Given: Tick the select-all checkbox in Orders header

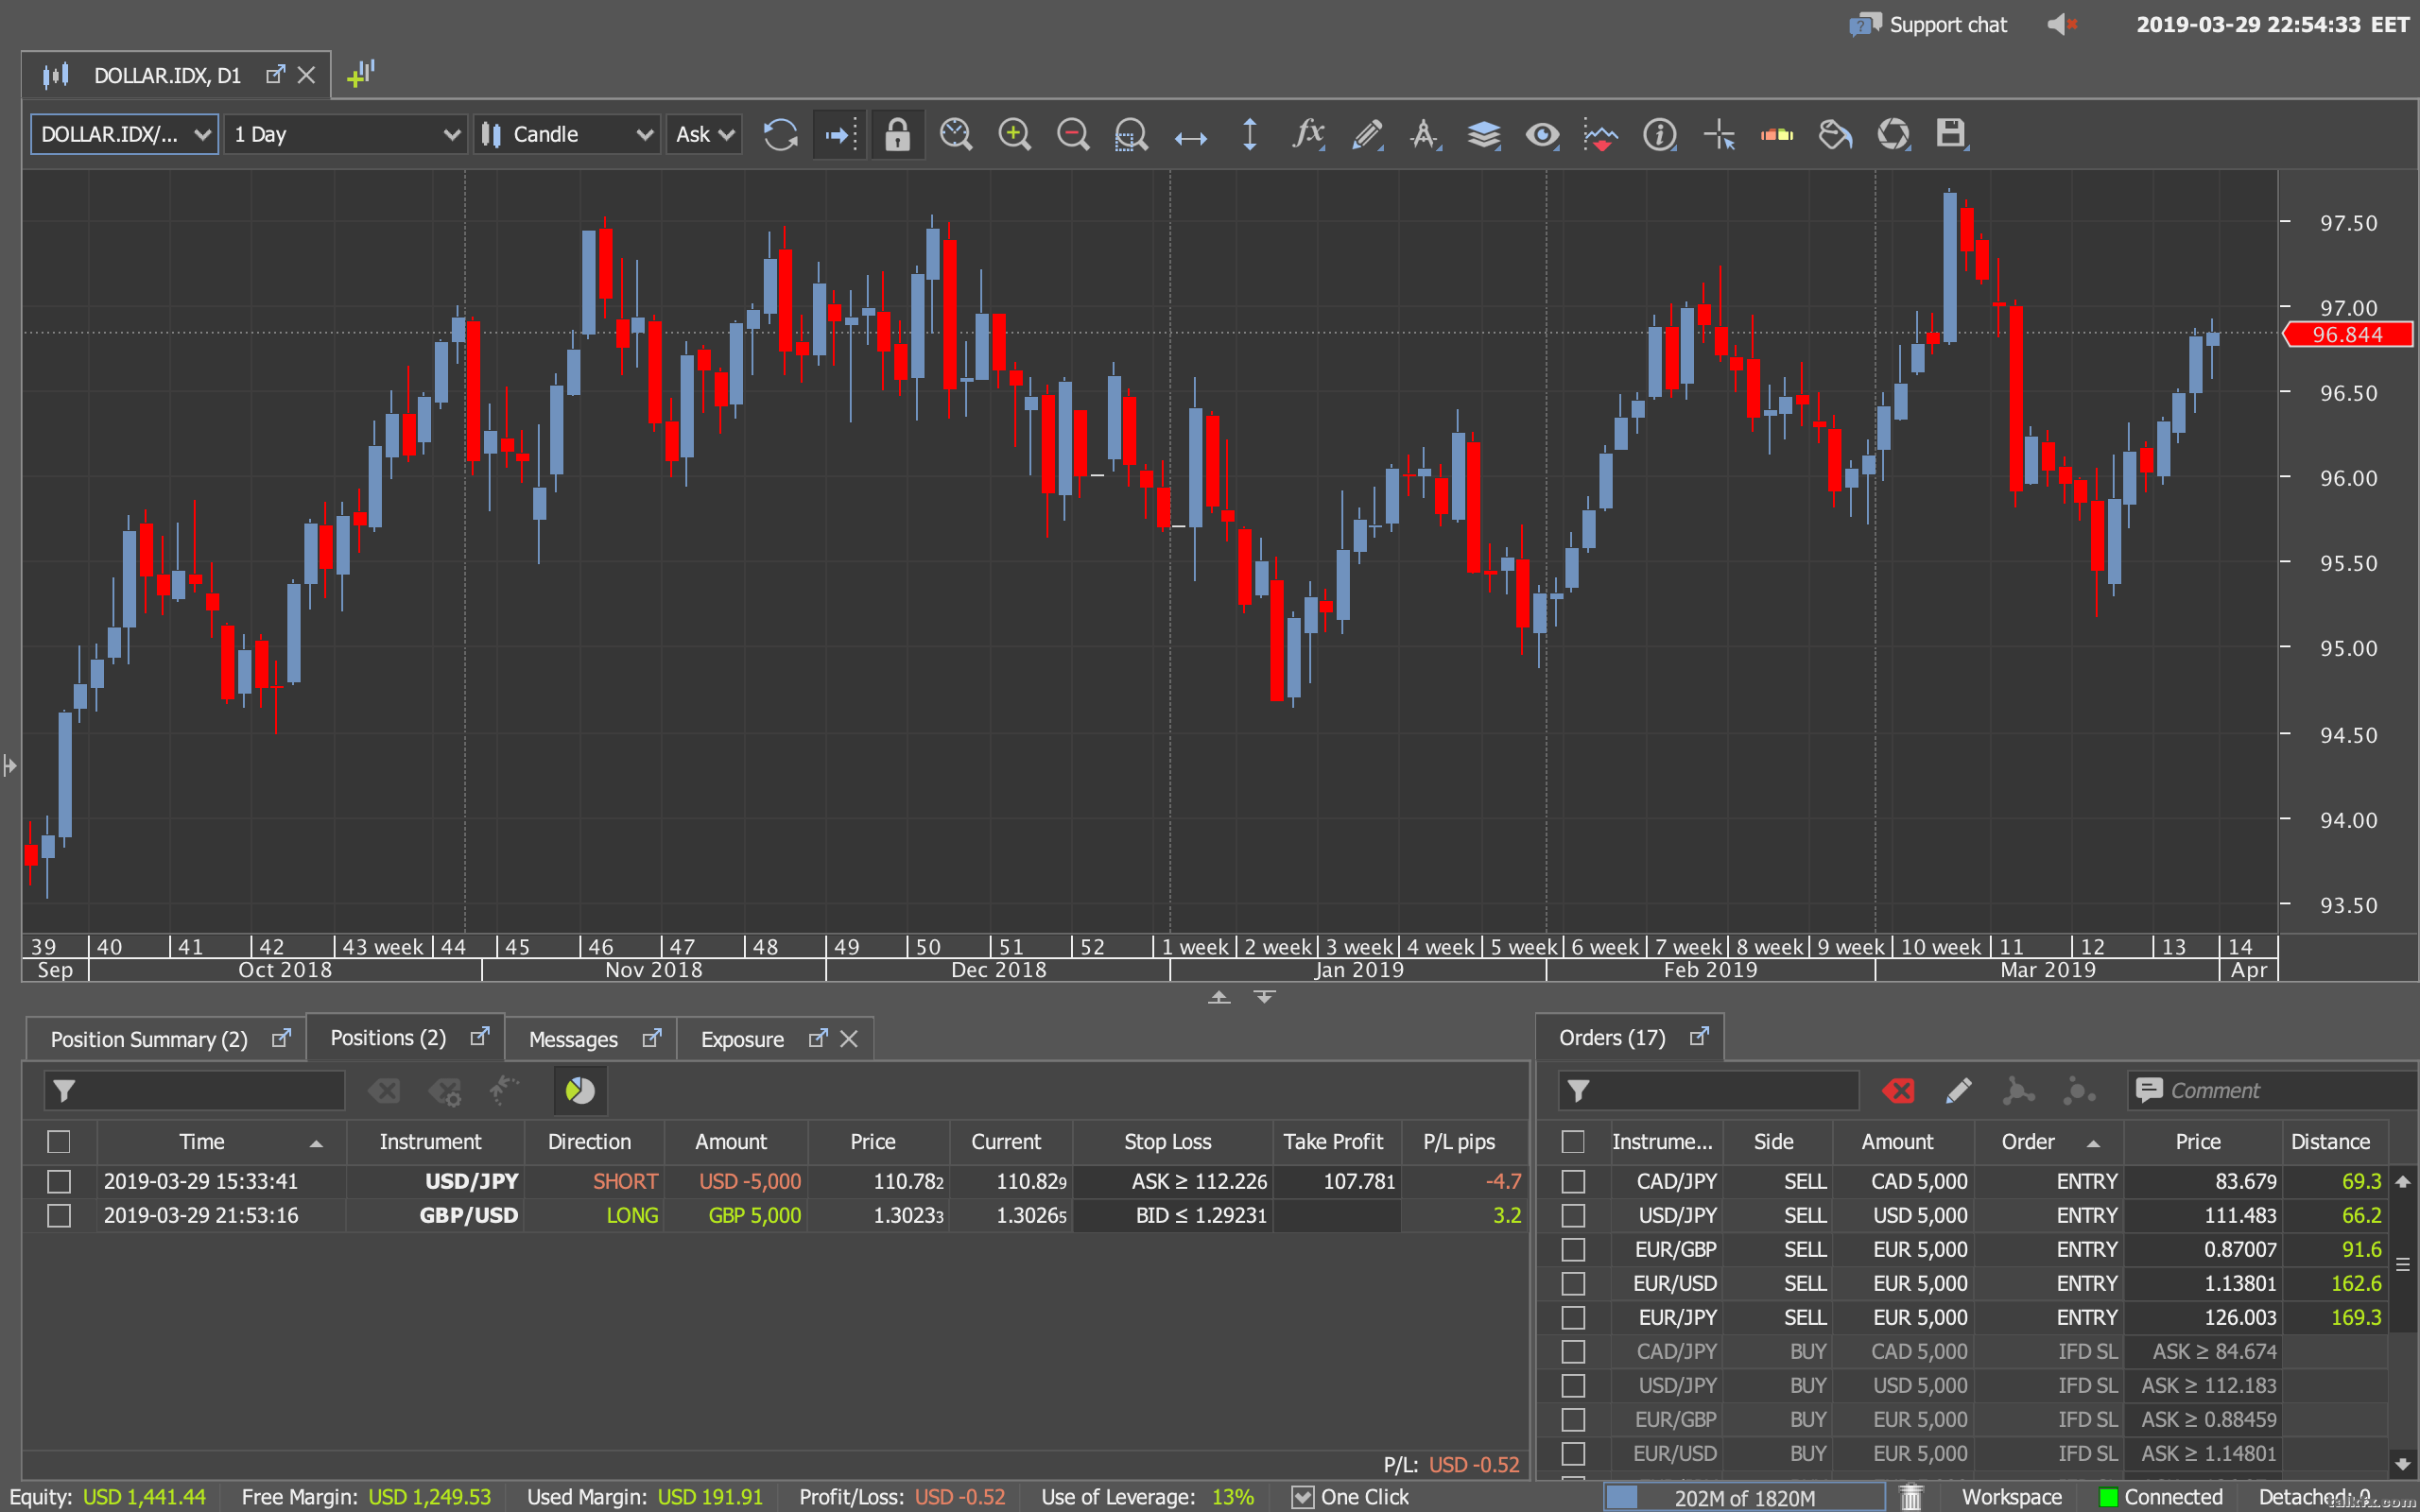Looking at the screenshot, I should (x=1573, y=1141).
